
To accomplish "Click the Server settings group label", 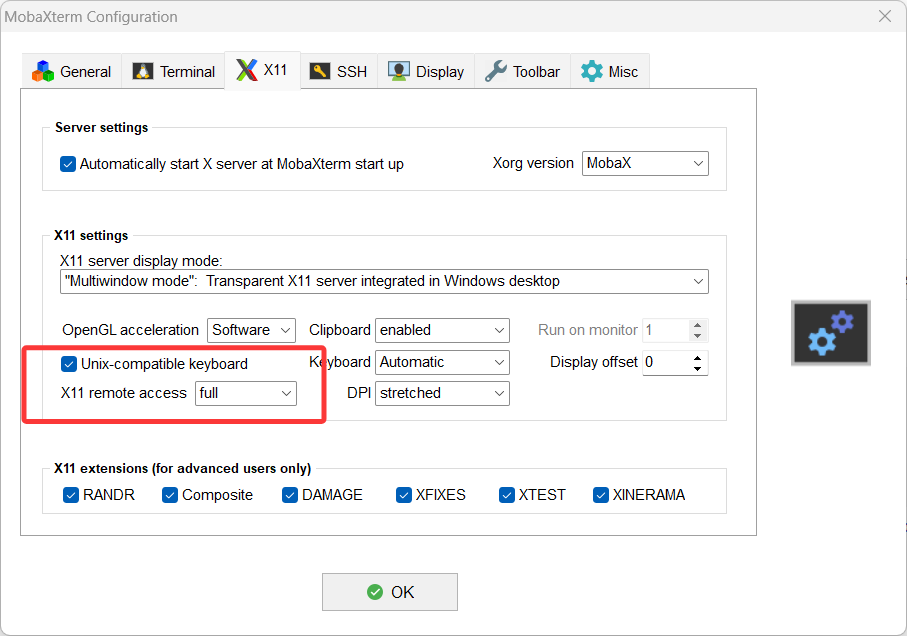I will (101, 127).
